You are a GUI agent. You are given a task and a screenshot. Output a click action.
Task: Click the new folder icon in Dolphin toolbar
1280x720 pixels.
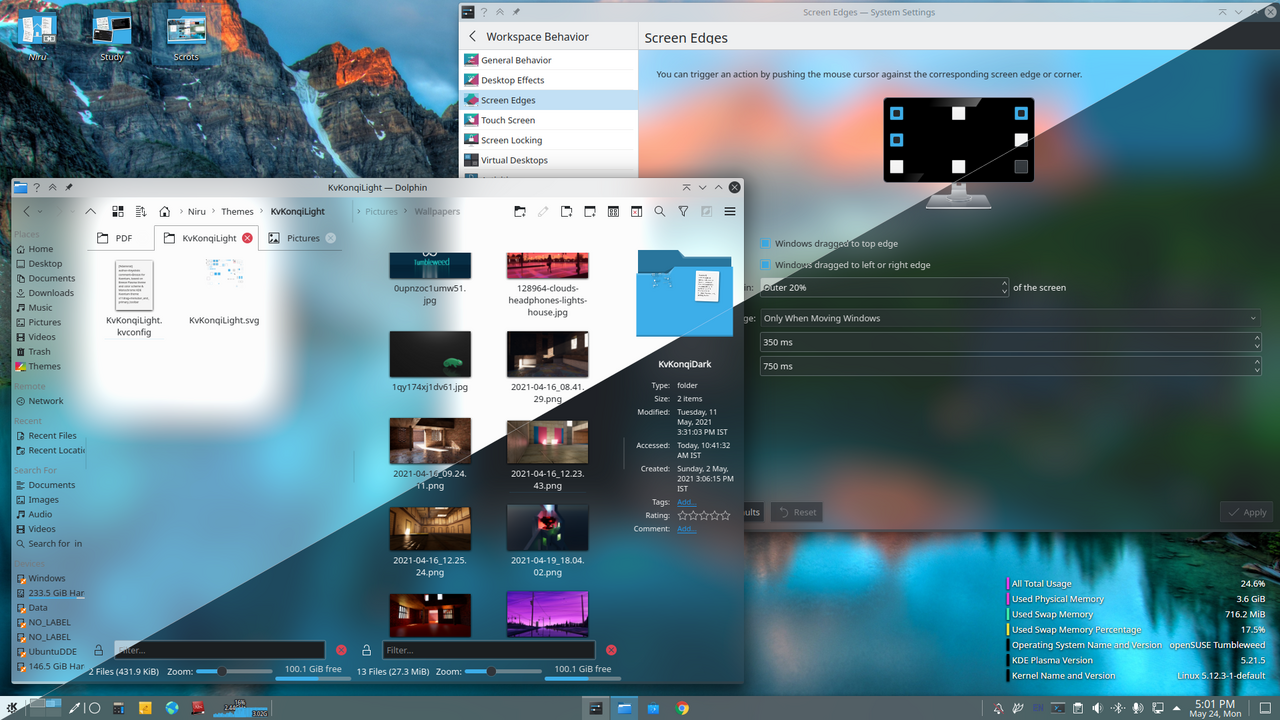(520, 212)
